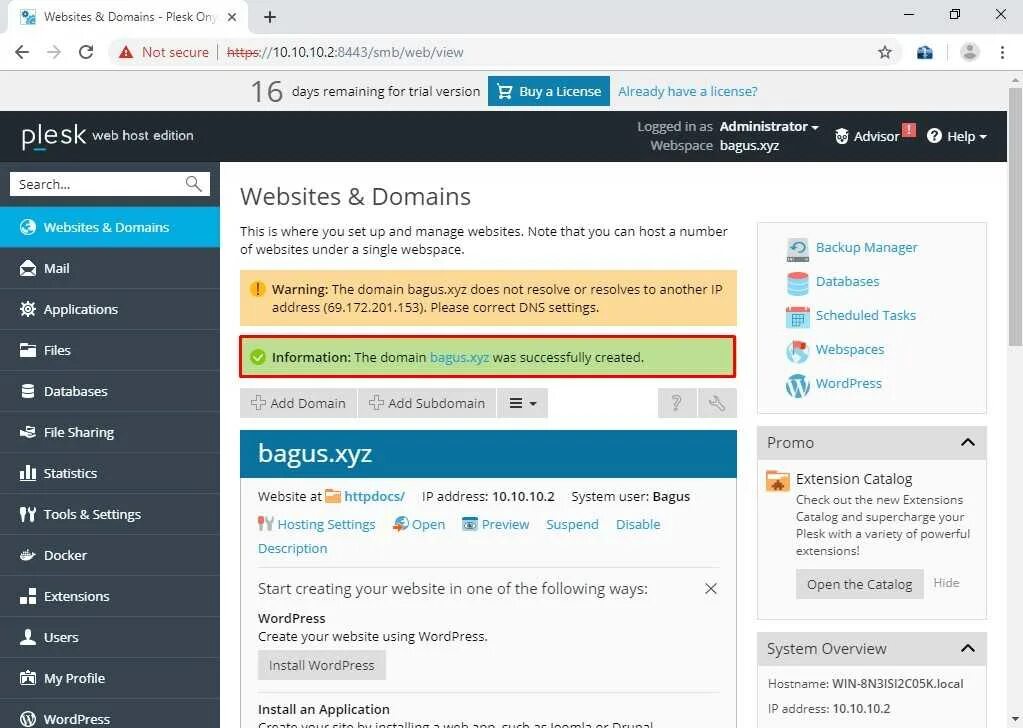Open Databases item in left sidebar
The image size is (1023, 728).
[110, 391]
